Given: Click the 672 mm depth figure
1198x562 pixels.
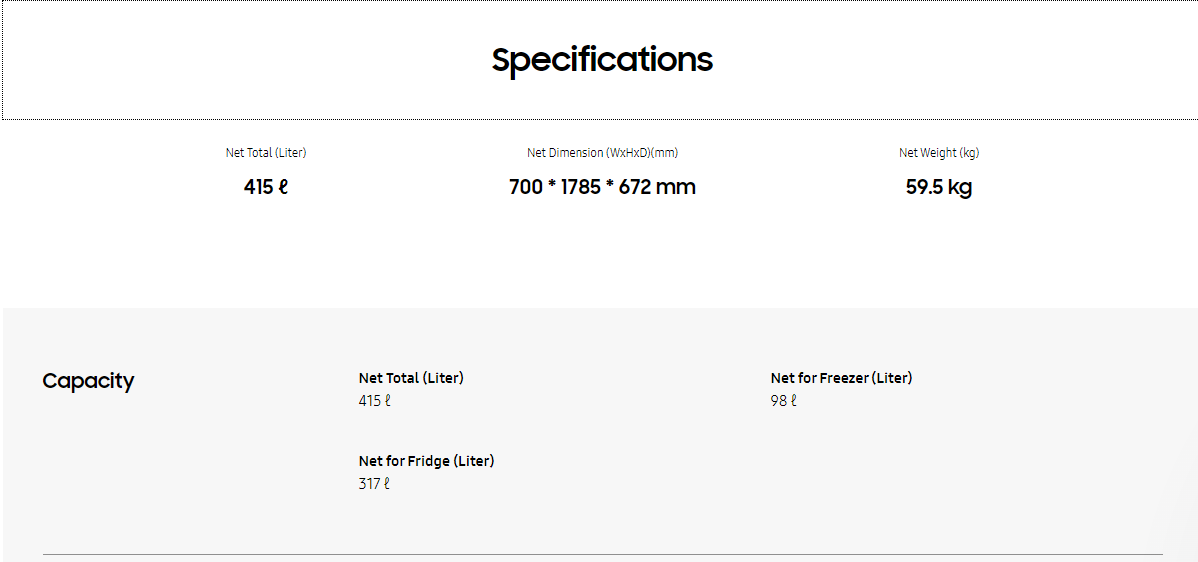Looking at the screenshot, I should [x=656, y=187].
